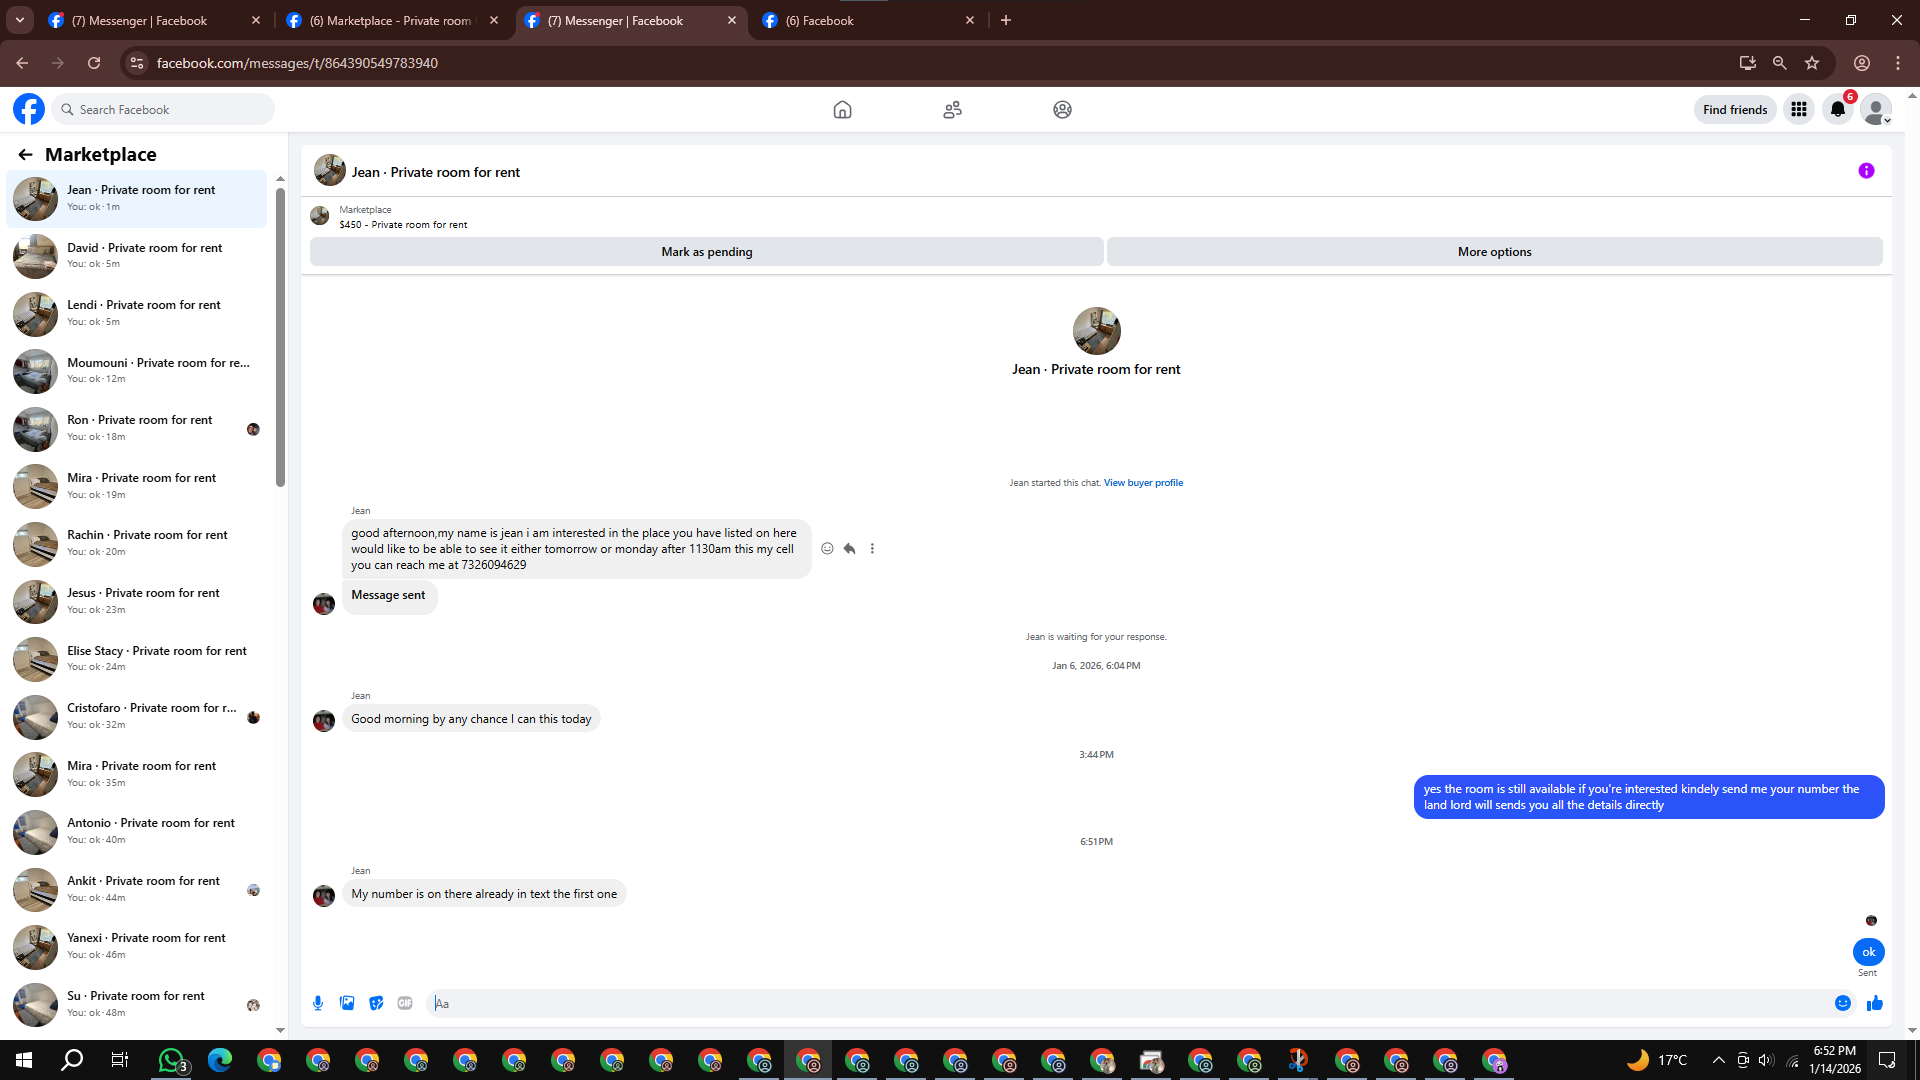Send a thumbs-up like
This screenshot has height=1080, width=1920.
pyautogui.click(x=1875, y=1003)
